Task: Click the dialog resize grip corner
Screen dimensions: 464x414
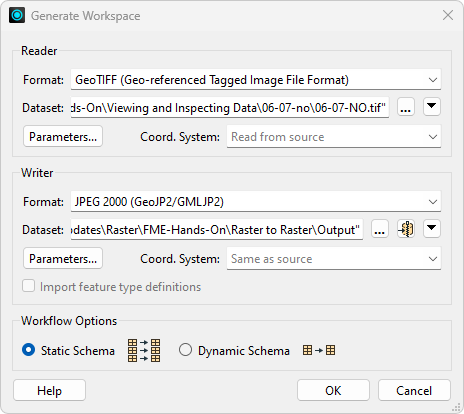Action: click(x=456, y=408)
